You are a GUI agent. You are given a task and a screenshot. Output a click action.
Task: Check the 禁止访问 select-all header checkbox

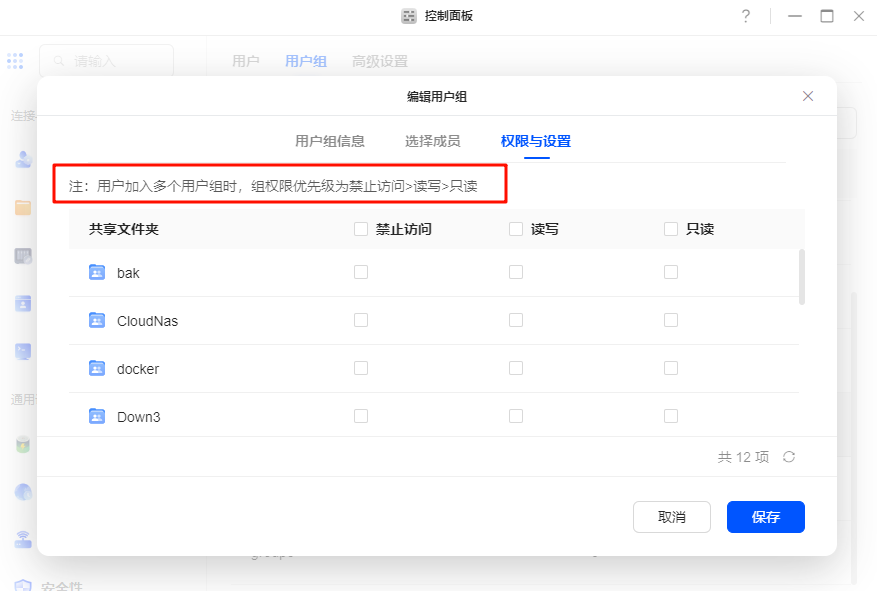(x=361, y=229)
